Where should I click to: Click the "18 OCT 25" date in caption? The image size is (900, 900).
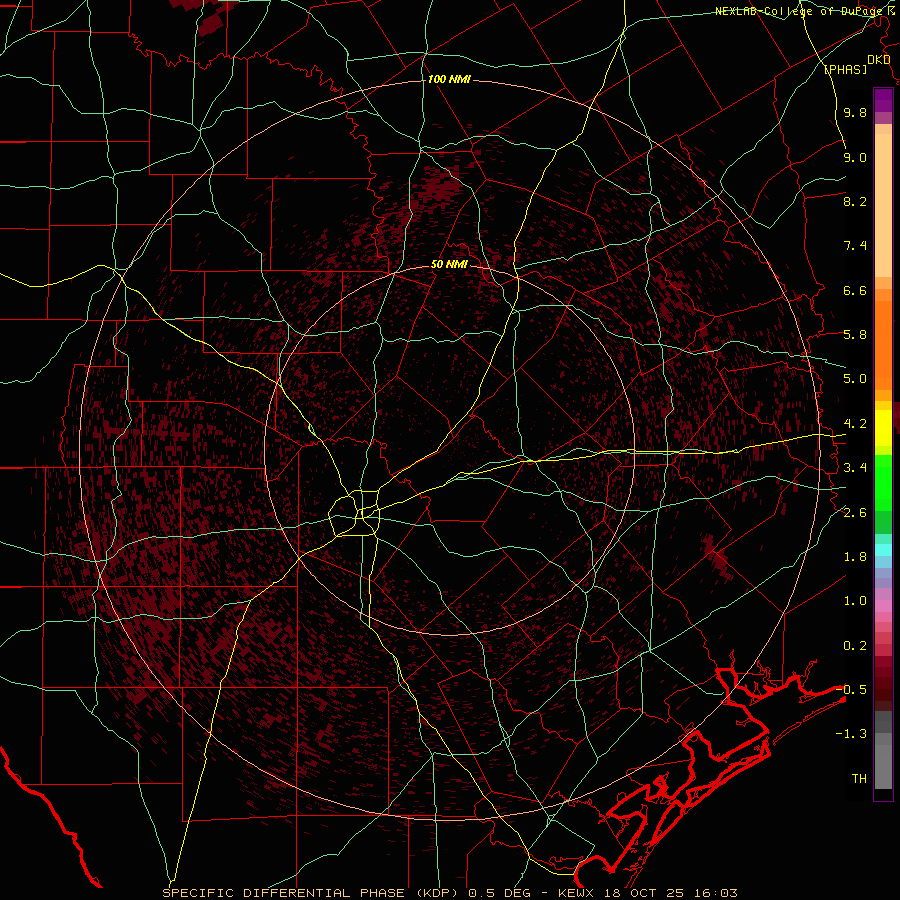(x=643, y=893)
